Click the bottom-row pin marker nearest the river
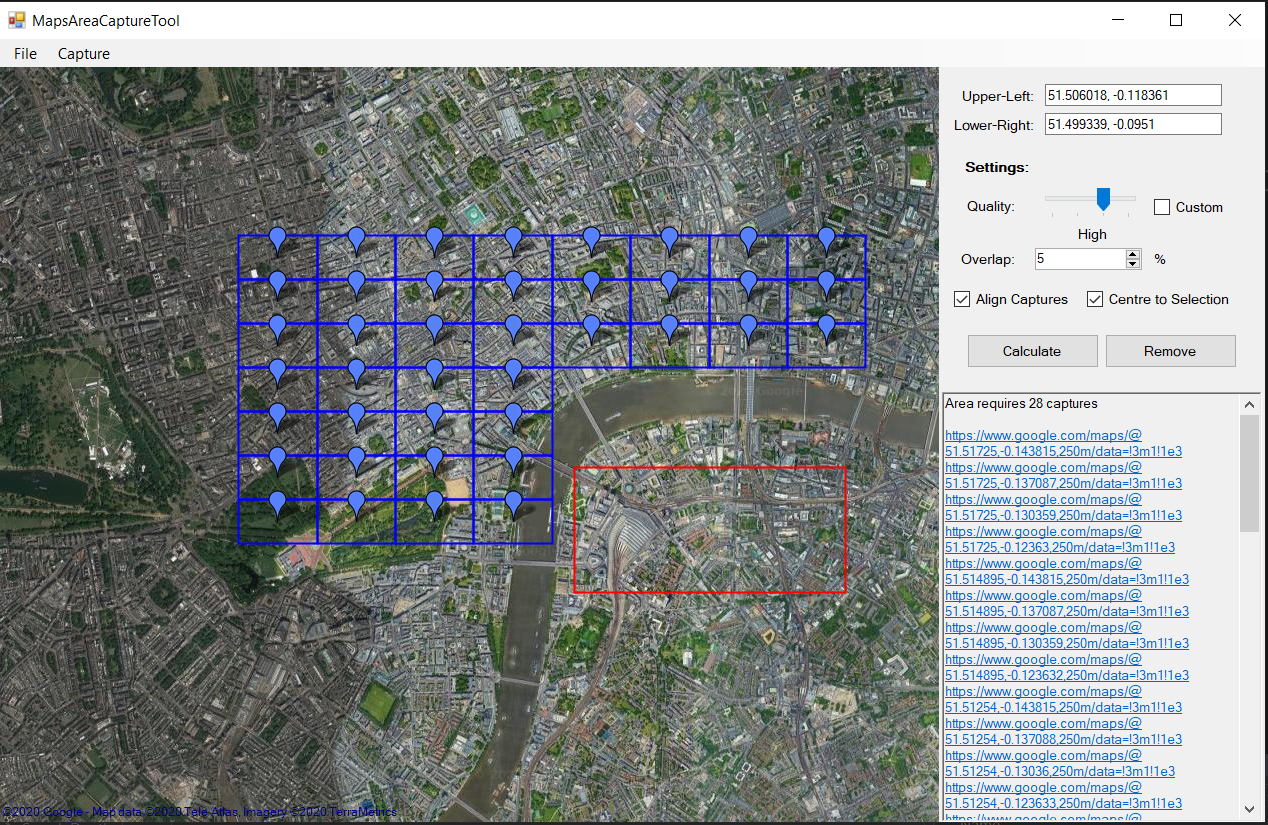Image resolution: width=1268 pixels, height=825 pixels. point(513,503)
